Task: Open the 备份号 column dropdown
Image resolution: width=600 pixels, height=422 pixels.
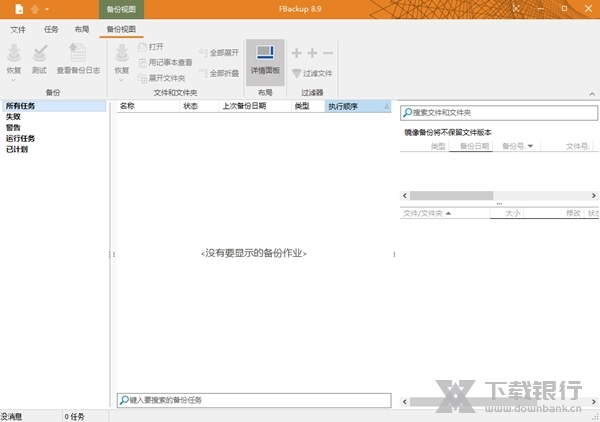Action: 530,146
